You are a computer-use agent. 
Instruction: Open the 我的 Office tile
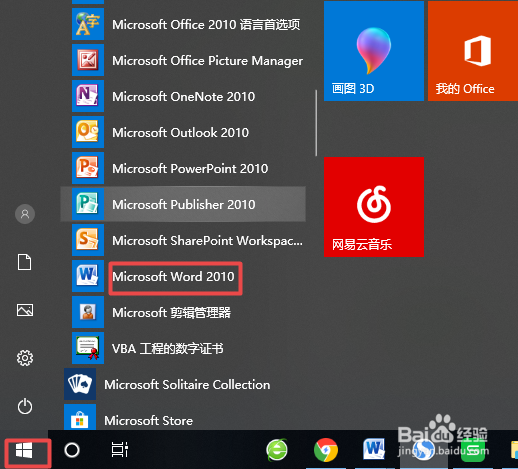point(473,51)
